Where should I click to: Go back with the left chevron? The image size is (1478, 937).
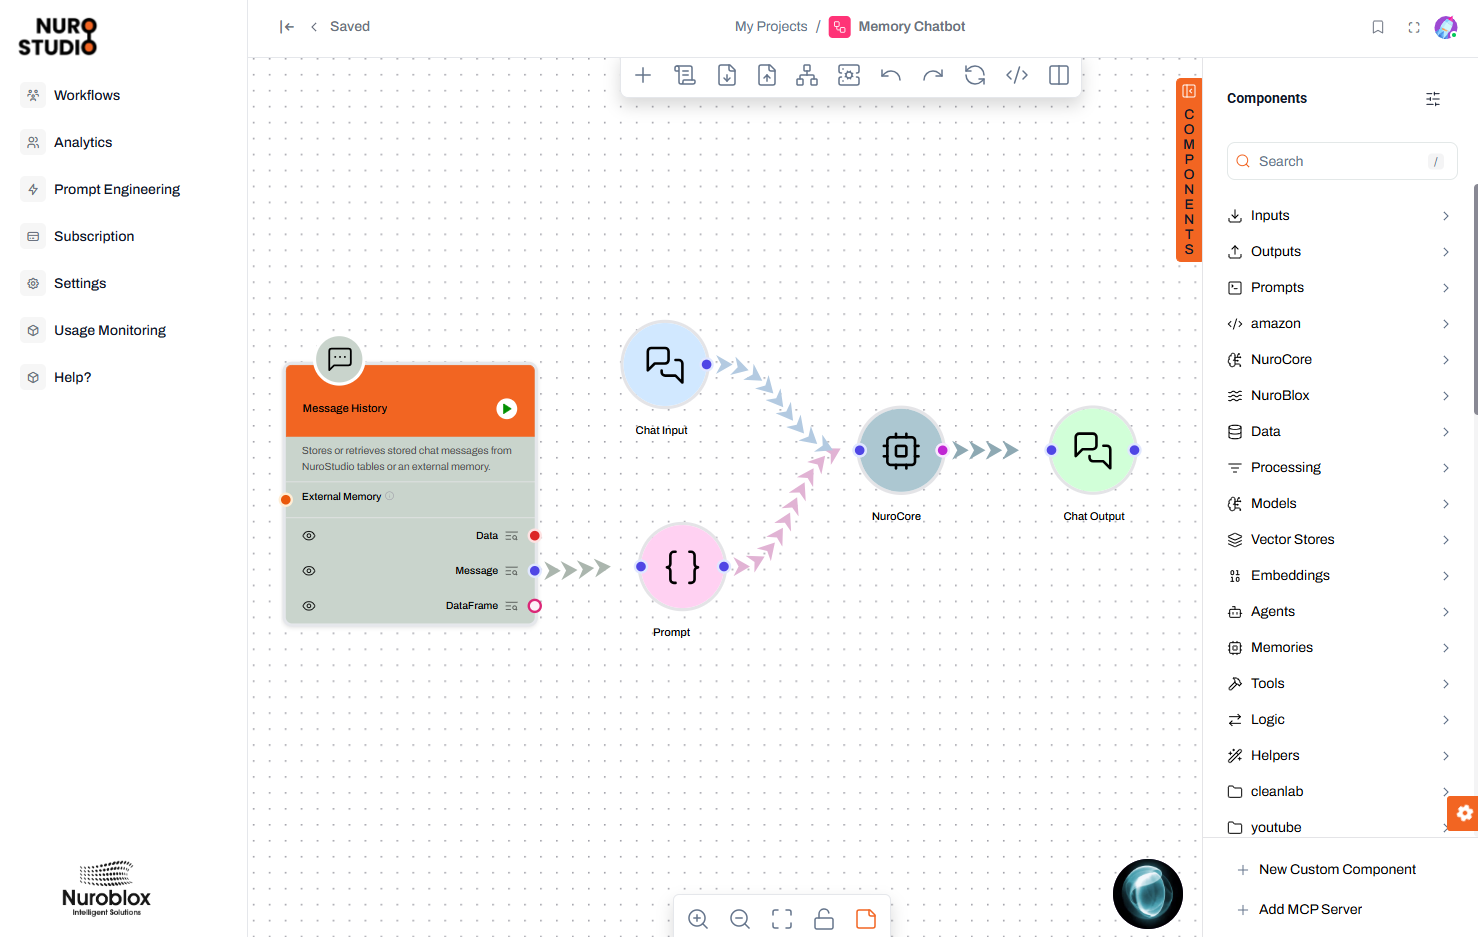[x=314, y=27]
